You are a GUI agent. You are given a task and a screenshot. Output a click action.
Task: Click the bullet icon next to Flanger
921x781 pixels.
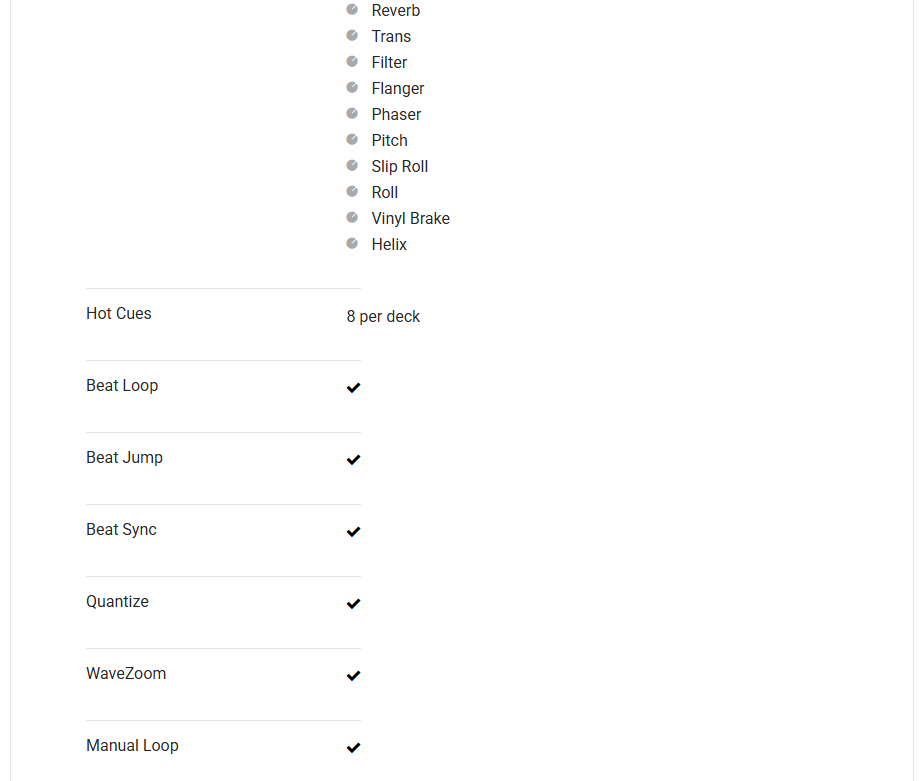click(x=352, y=87)
